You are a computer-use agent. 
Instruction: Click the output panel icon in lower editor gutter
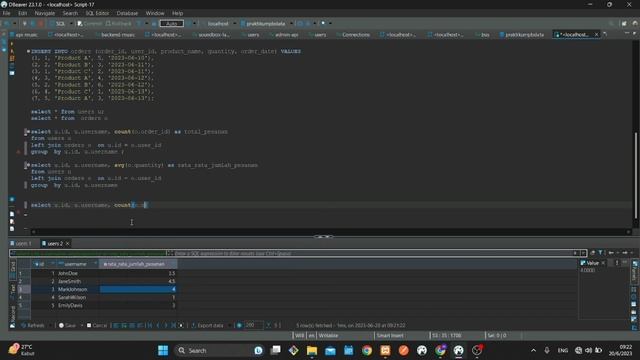click(x=12, y=214)
